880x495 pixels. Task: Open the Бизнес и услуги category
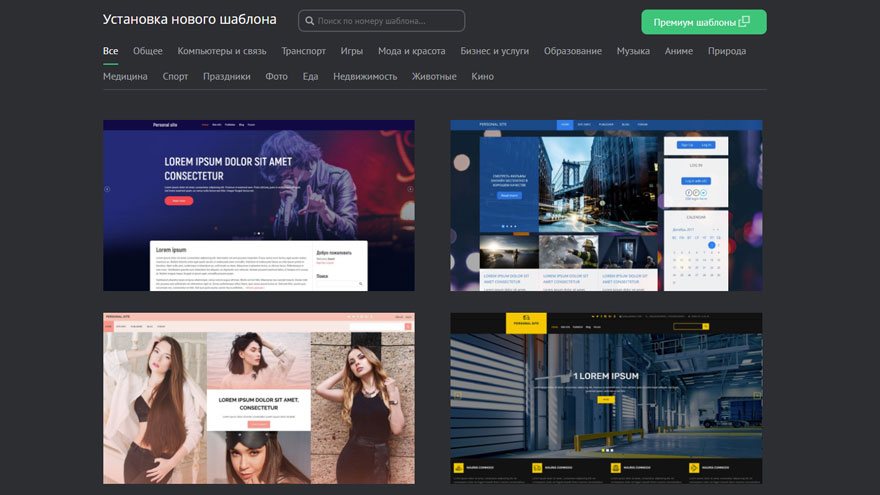tap(494, 51)
